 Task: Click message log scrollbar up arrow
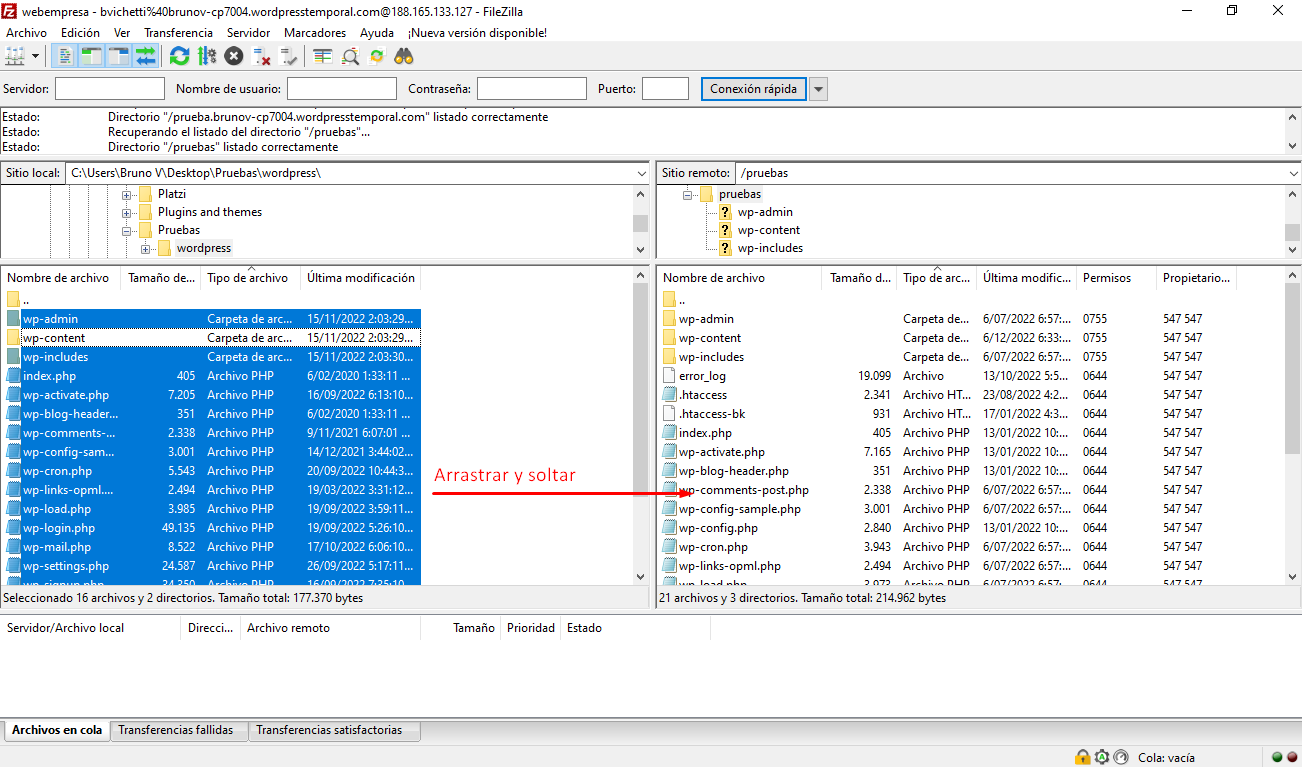point(1292,116)
